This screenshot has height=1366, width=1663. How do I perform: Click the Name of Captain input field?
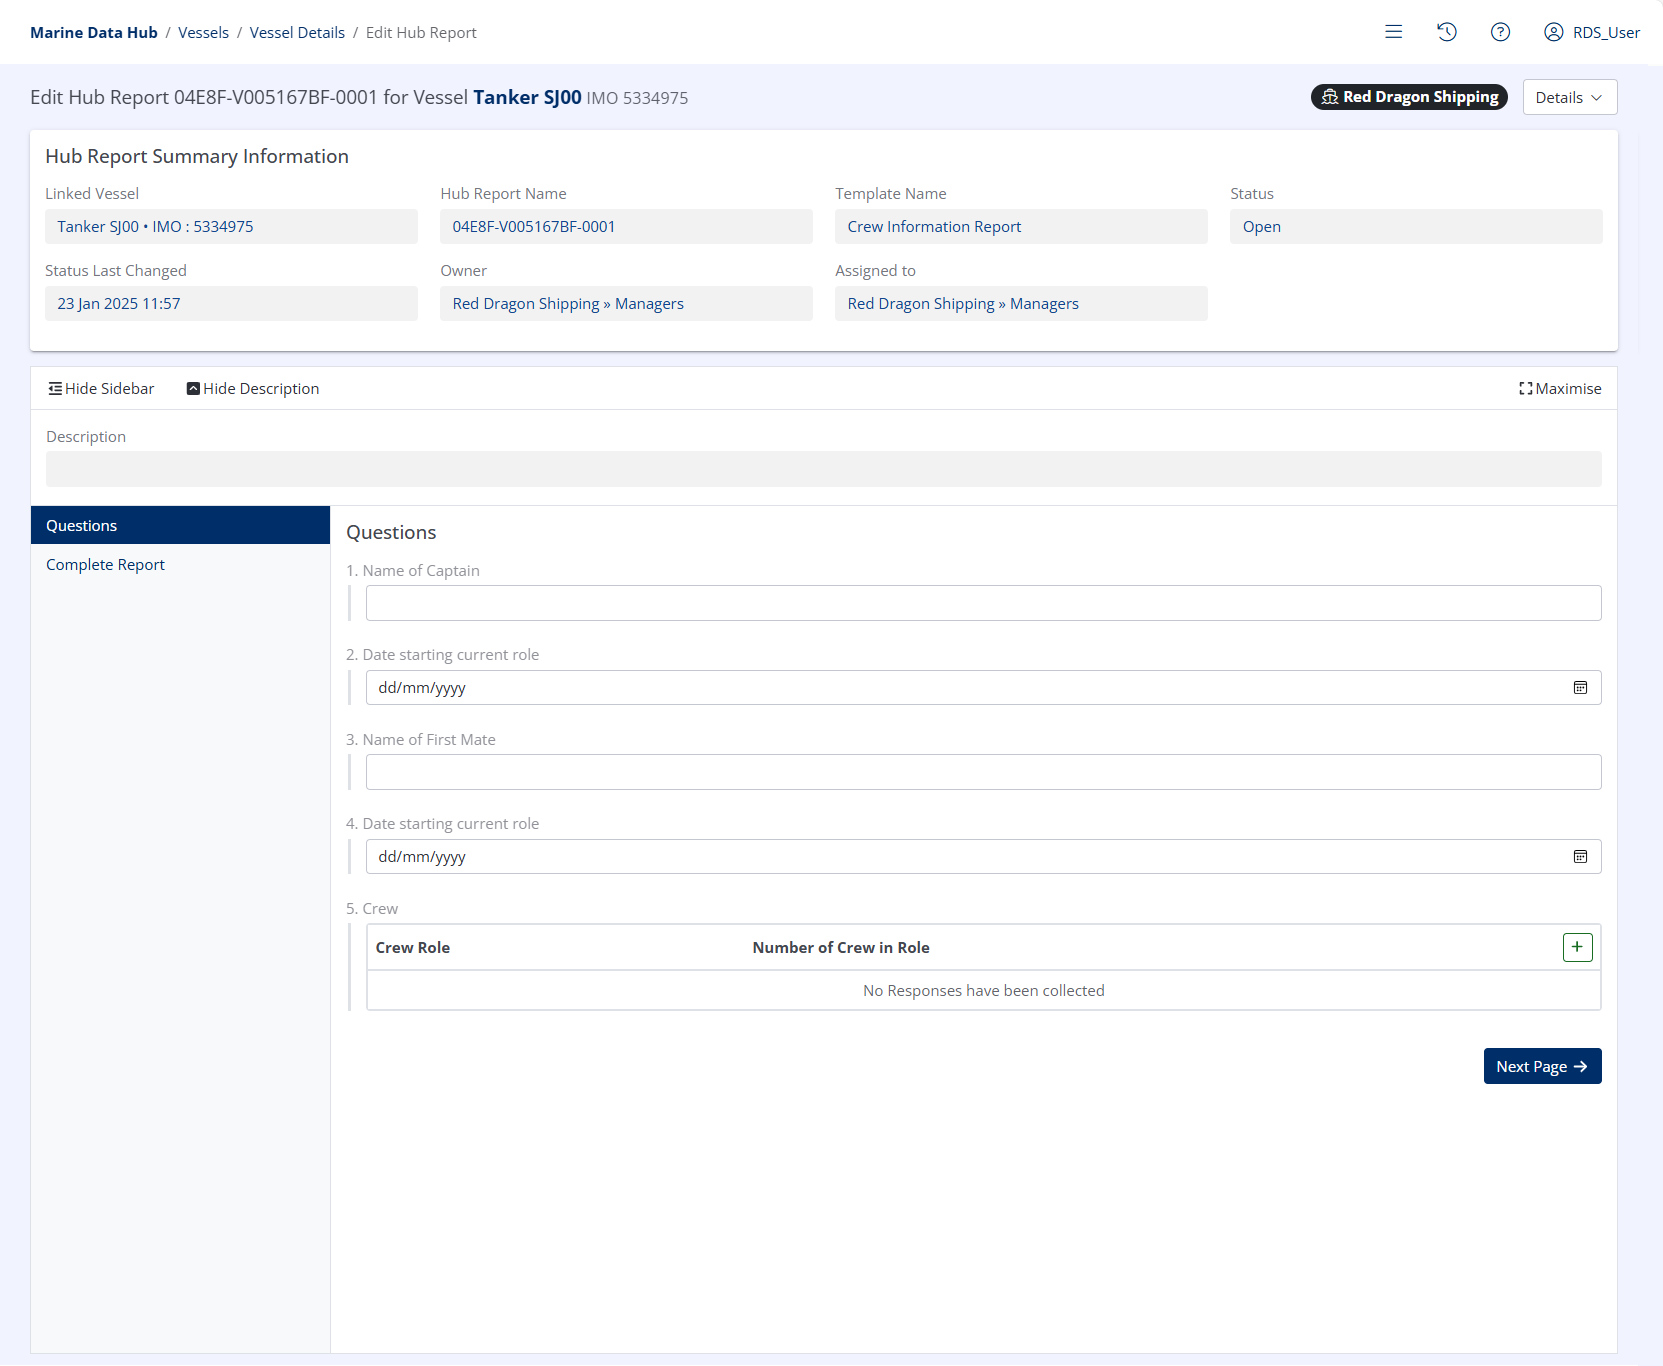[x=983, y=603]
